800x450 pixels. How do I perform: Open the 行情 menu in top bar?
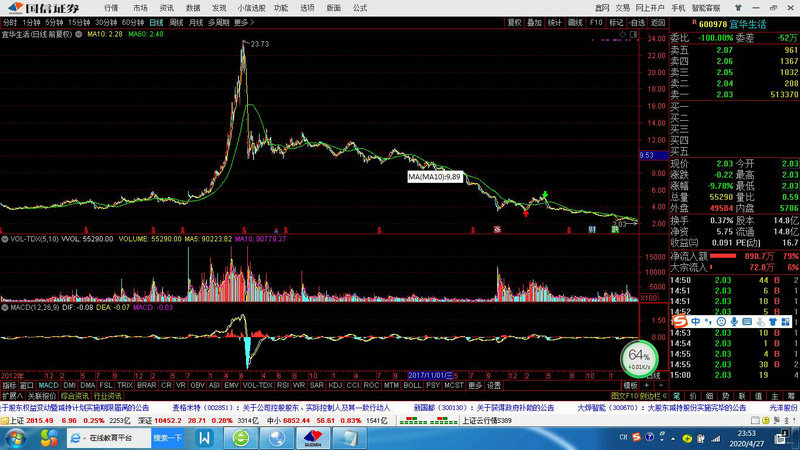pos(111,7)
